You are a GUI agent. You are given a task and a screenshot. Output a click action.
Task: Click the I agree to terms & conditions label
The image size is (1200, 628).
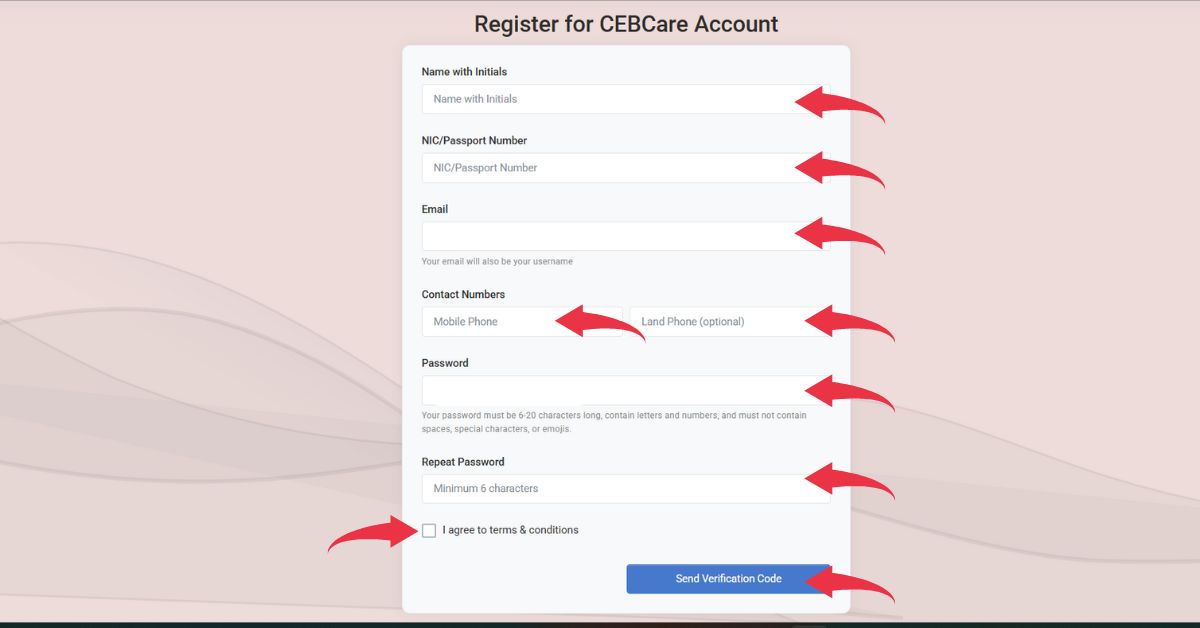pyautogui.click(x=510, y=530)
